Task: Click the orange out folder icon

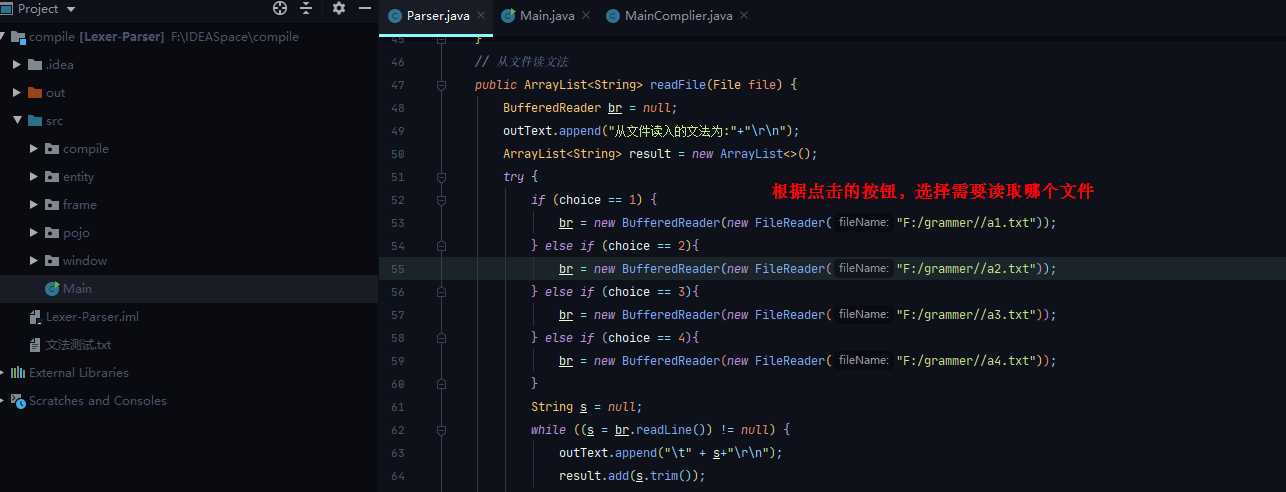Action: click(x=35, y=93)
